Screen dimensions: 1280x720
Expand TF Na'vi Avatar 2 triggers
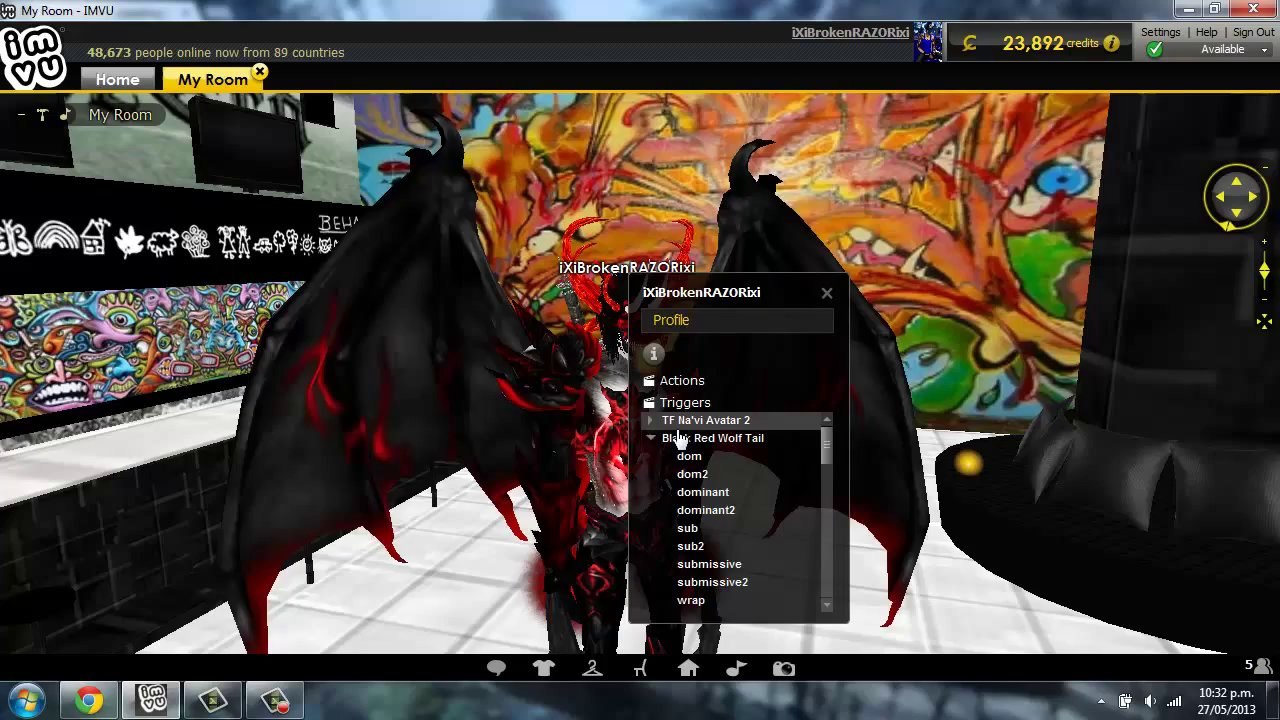pyautogui.click(x=651, y=420)
